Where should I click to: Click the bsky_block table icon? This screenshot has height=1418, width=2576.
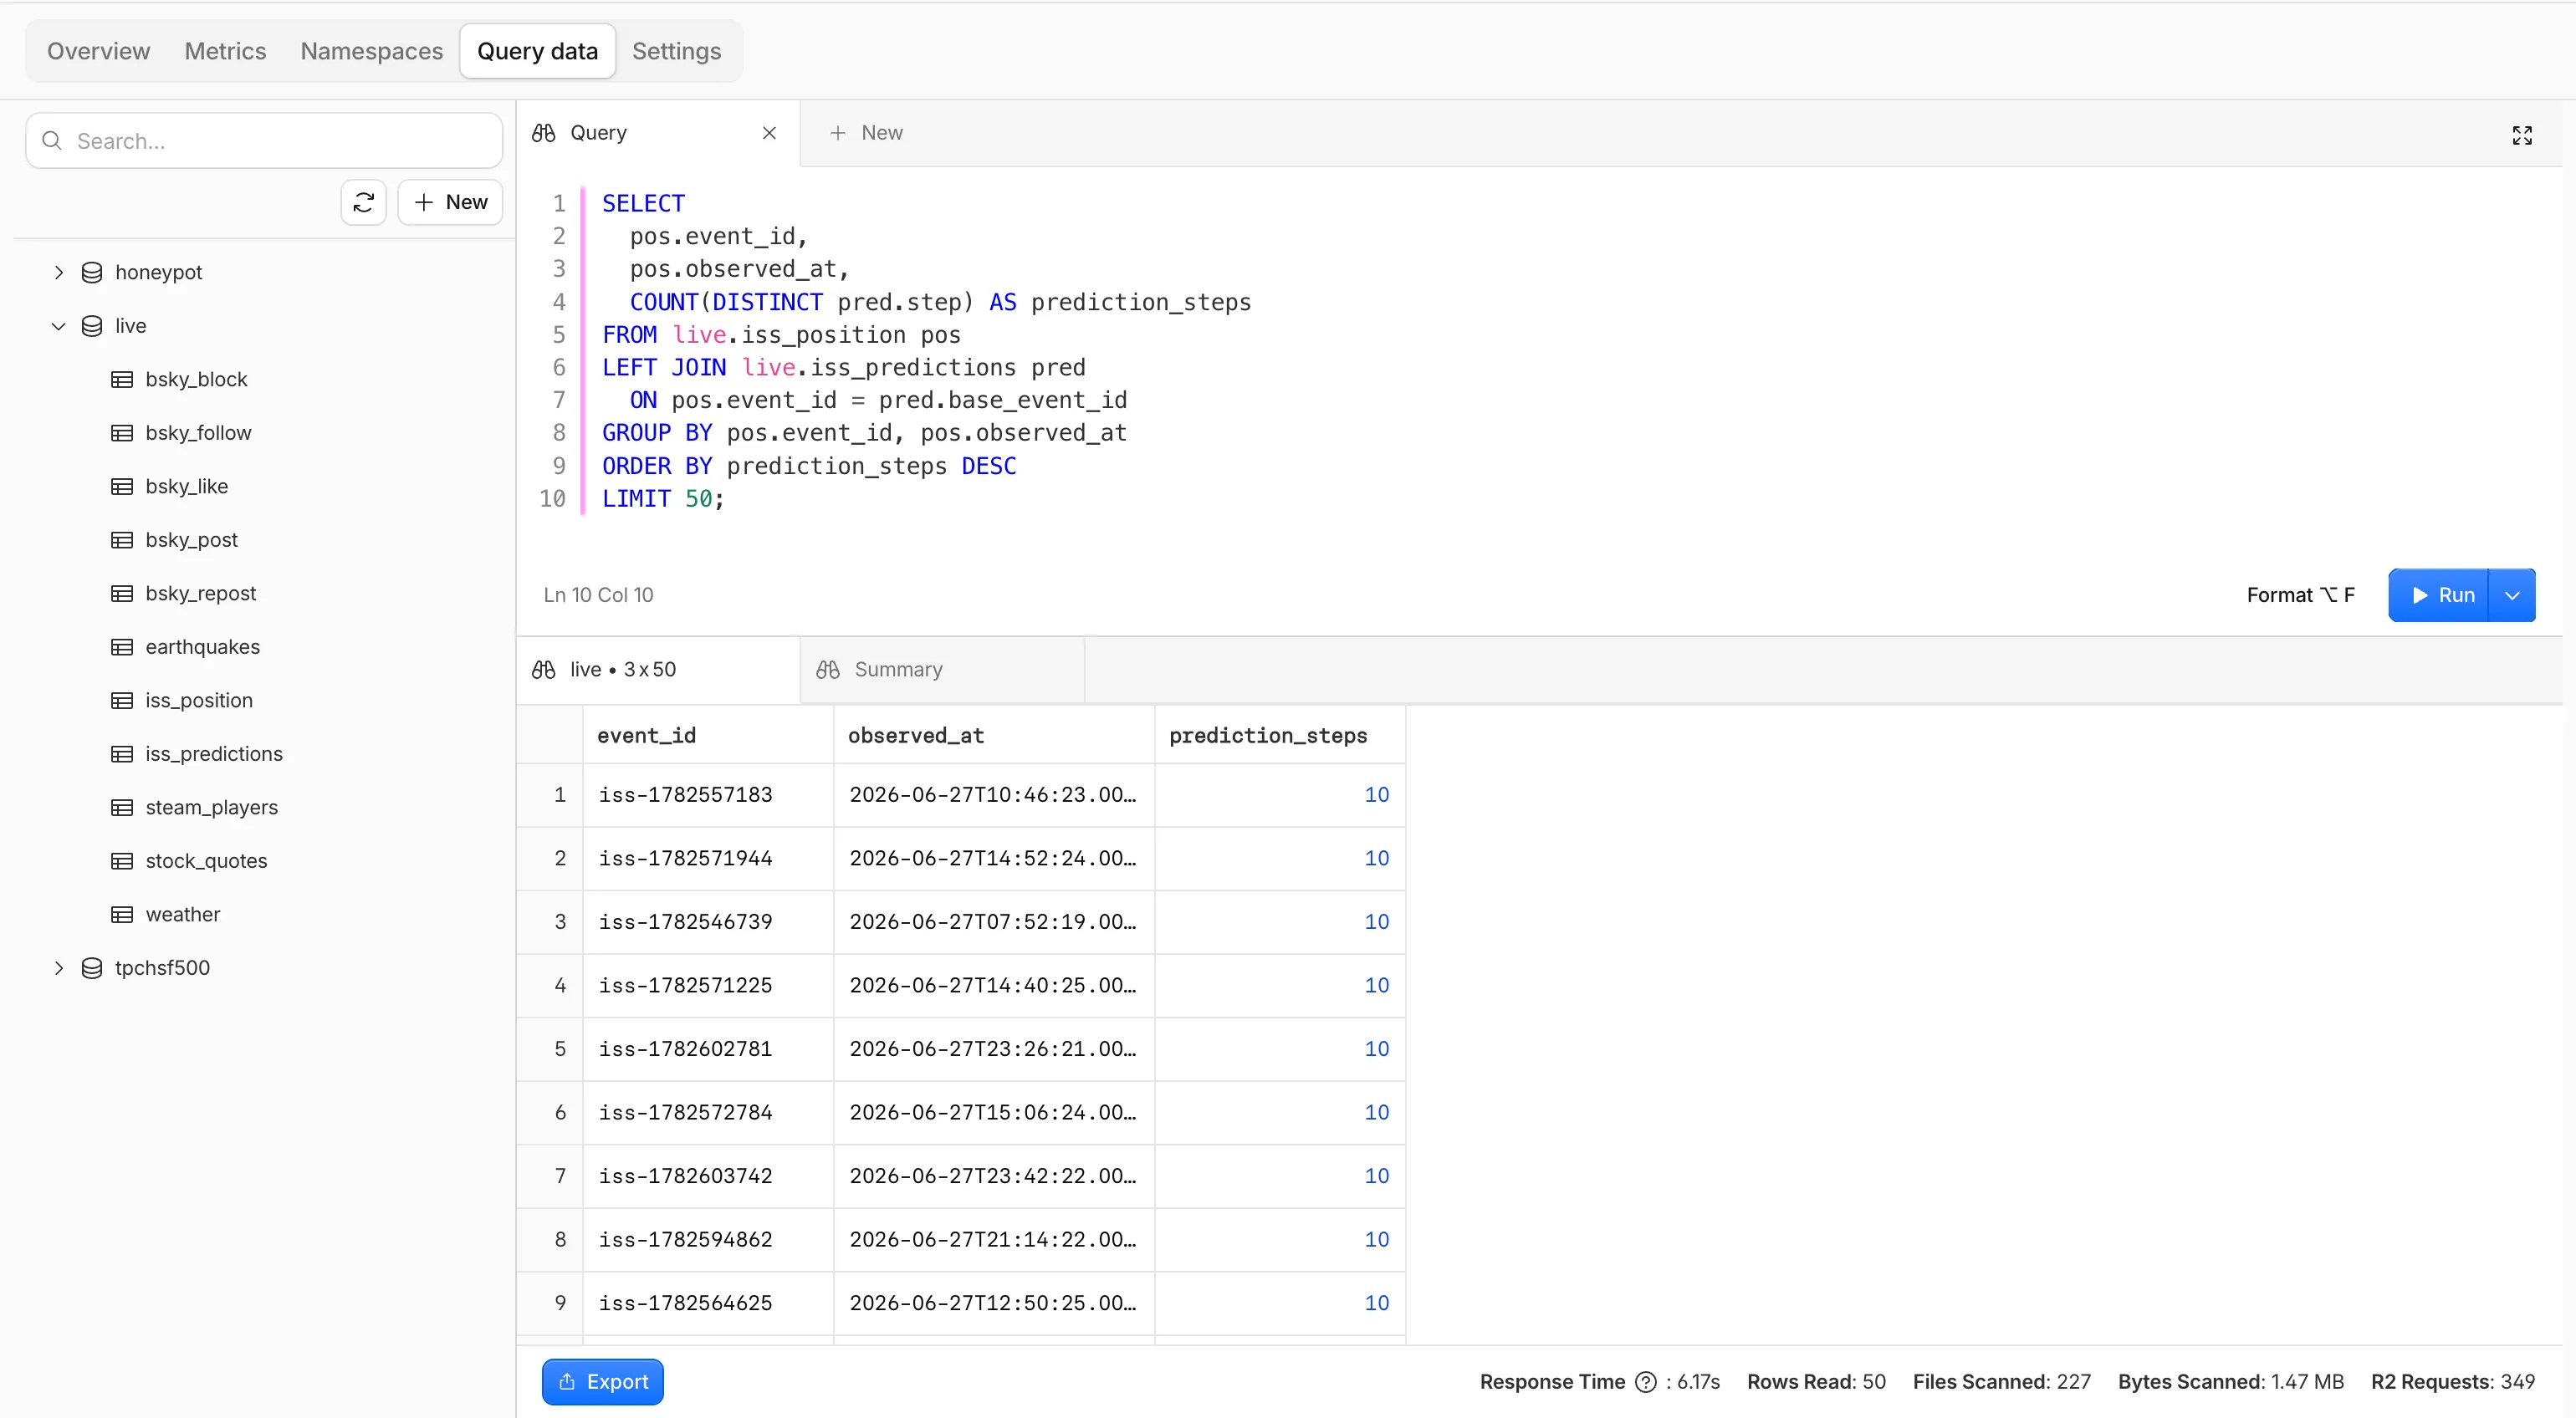[122, 379]
